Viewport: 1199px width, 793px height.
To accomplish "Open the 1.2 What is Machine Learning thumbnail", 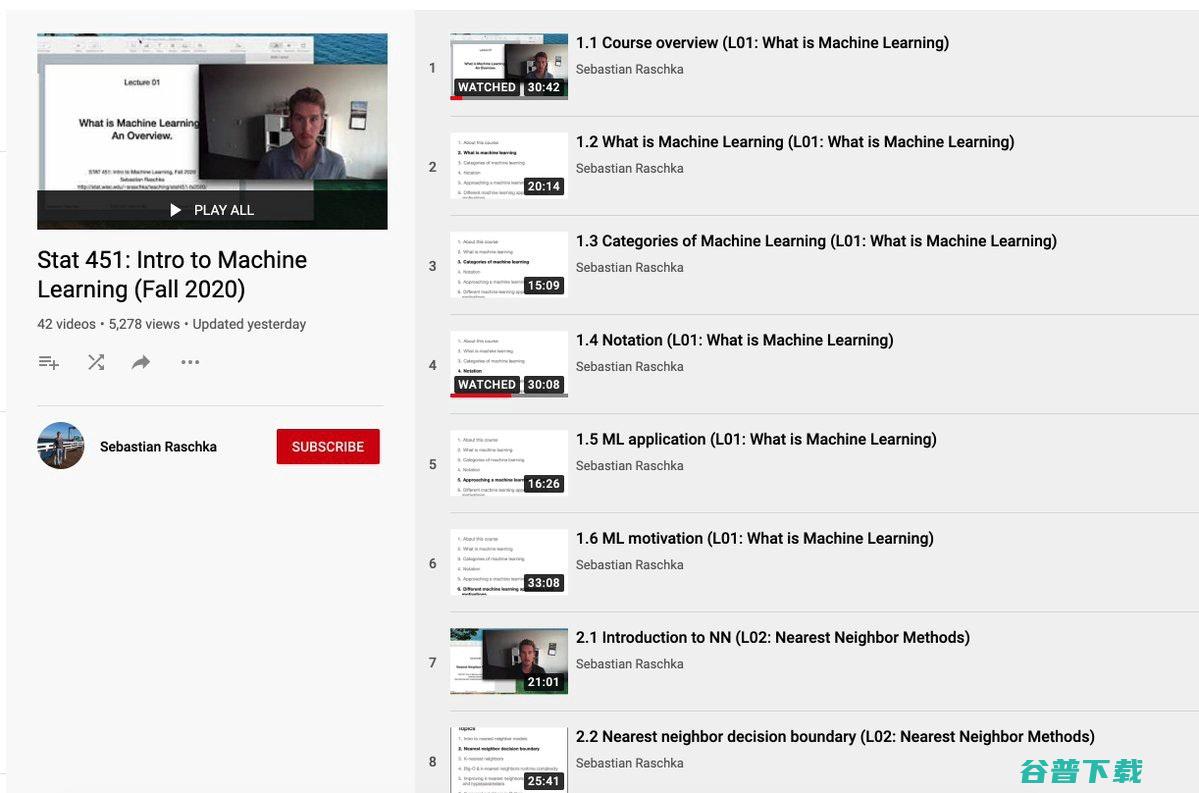I will pos(508,165).
